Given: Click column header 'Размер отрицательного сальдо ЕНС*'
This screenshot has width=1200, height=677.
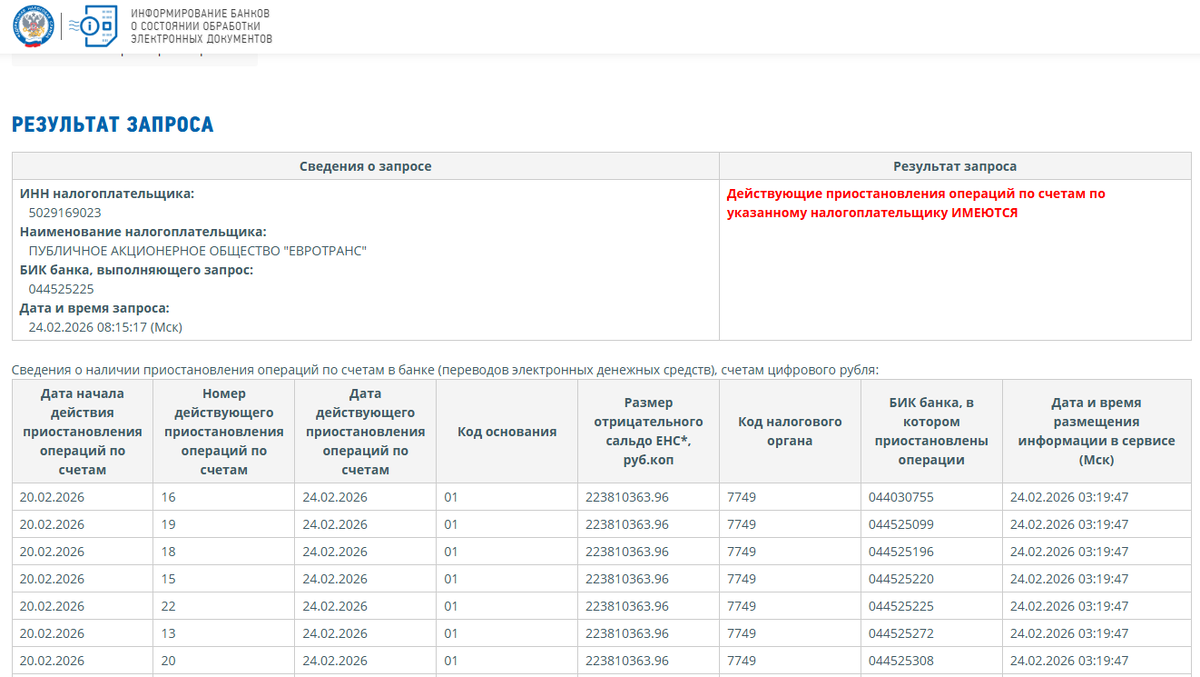Looking at the screenshot, I should pos(649,431).
